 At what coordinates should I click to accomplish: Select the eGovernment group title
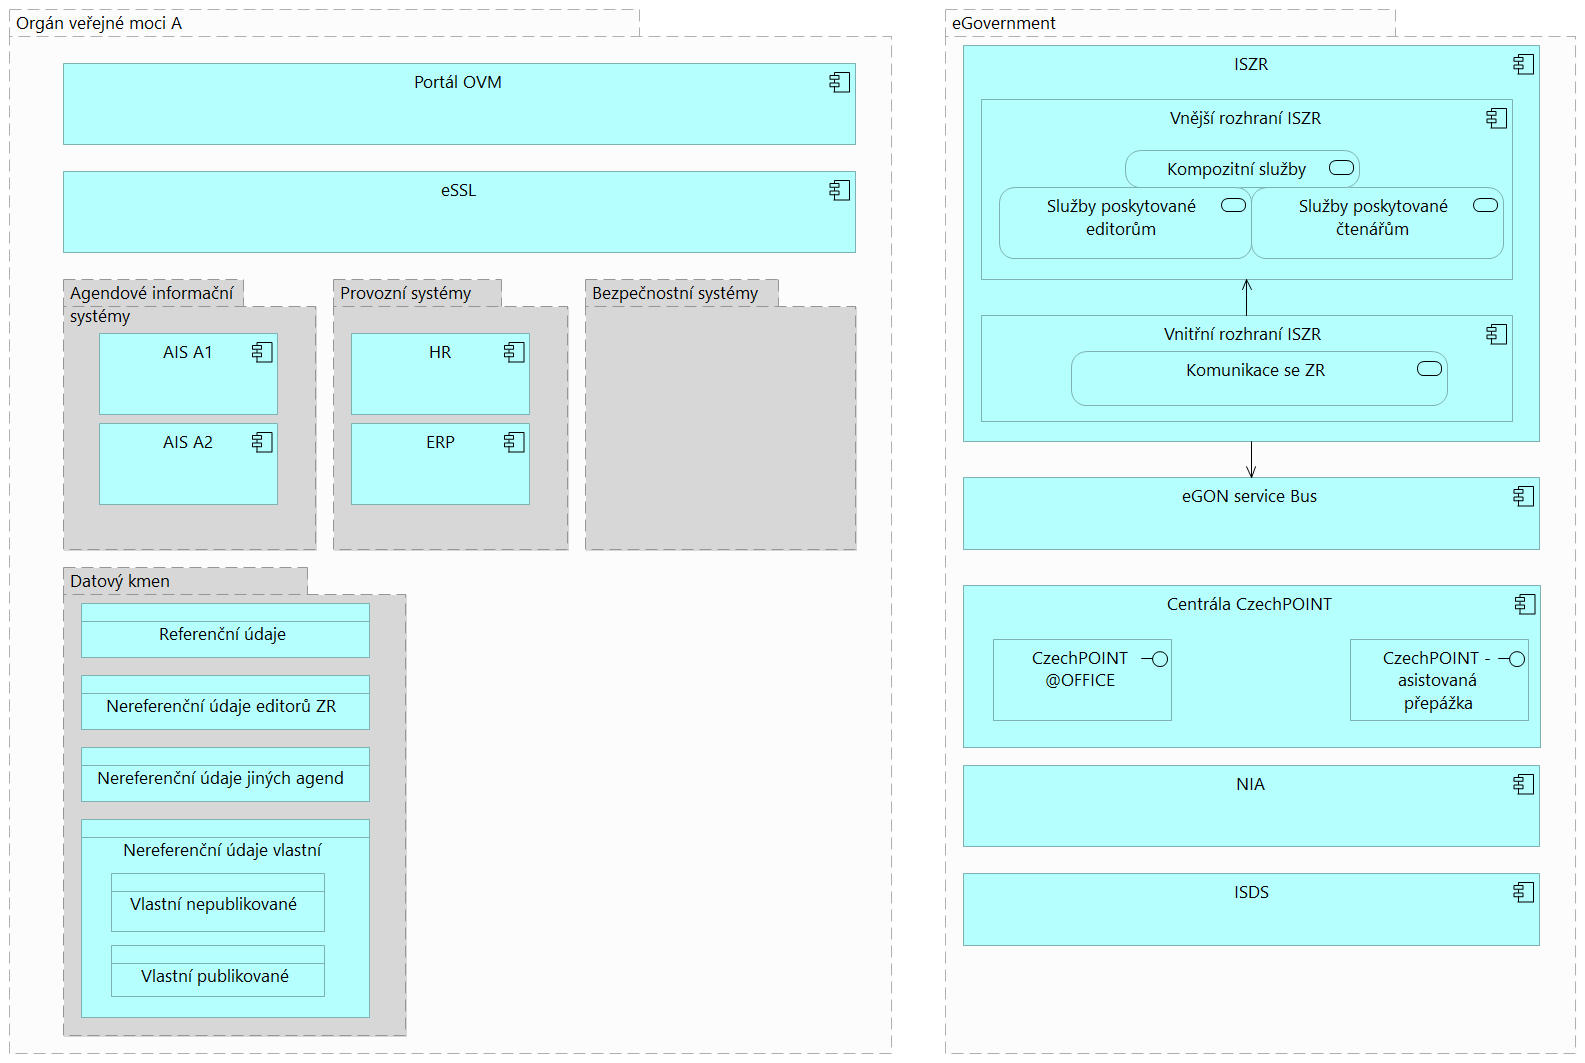[1003, 23]
